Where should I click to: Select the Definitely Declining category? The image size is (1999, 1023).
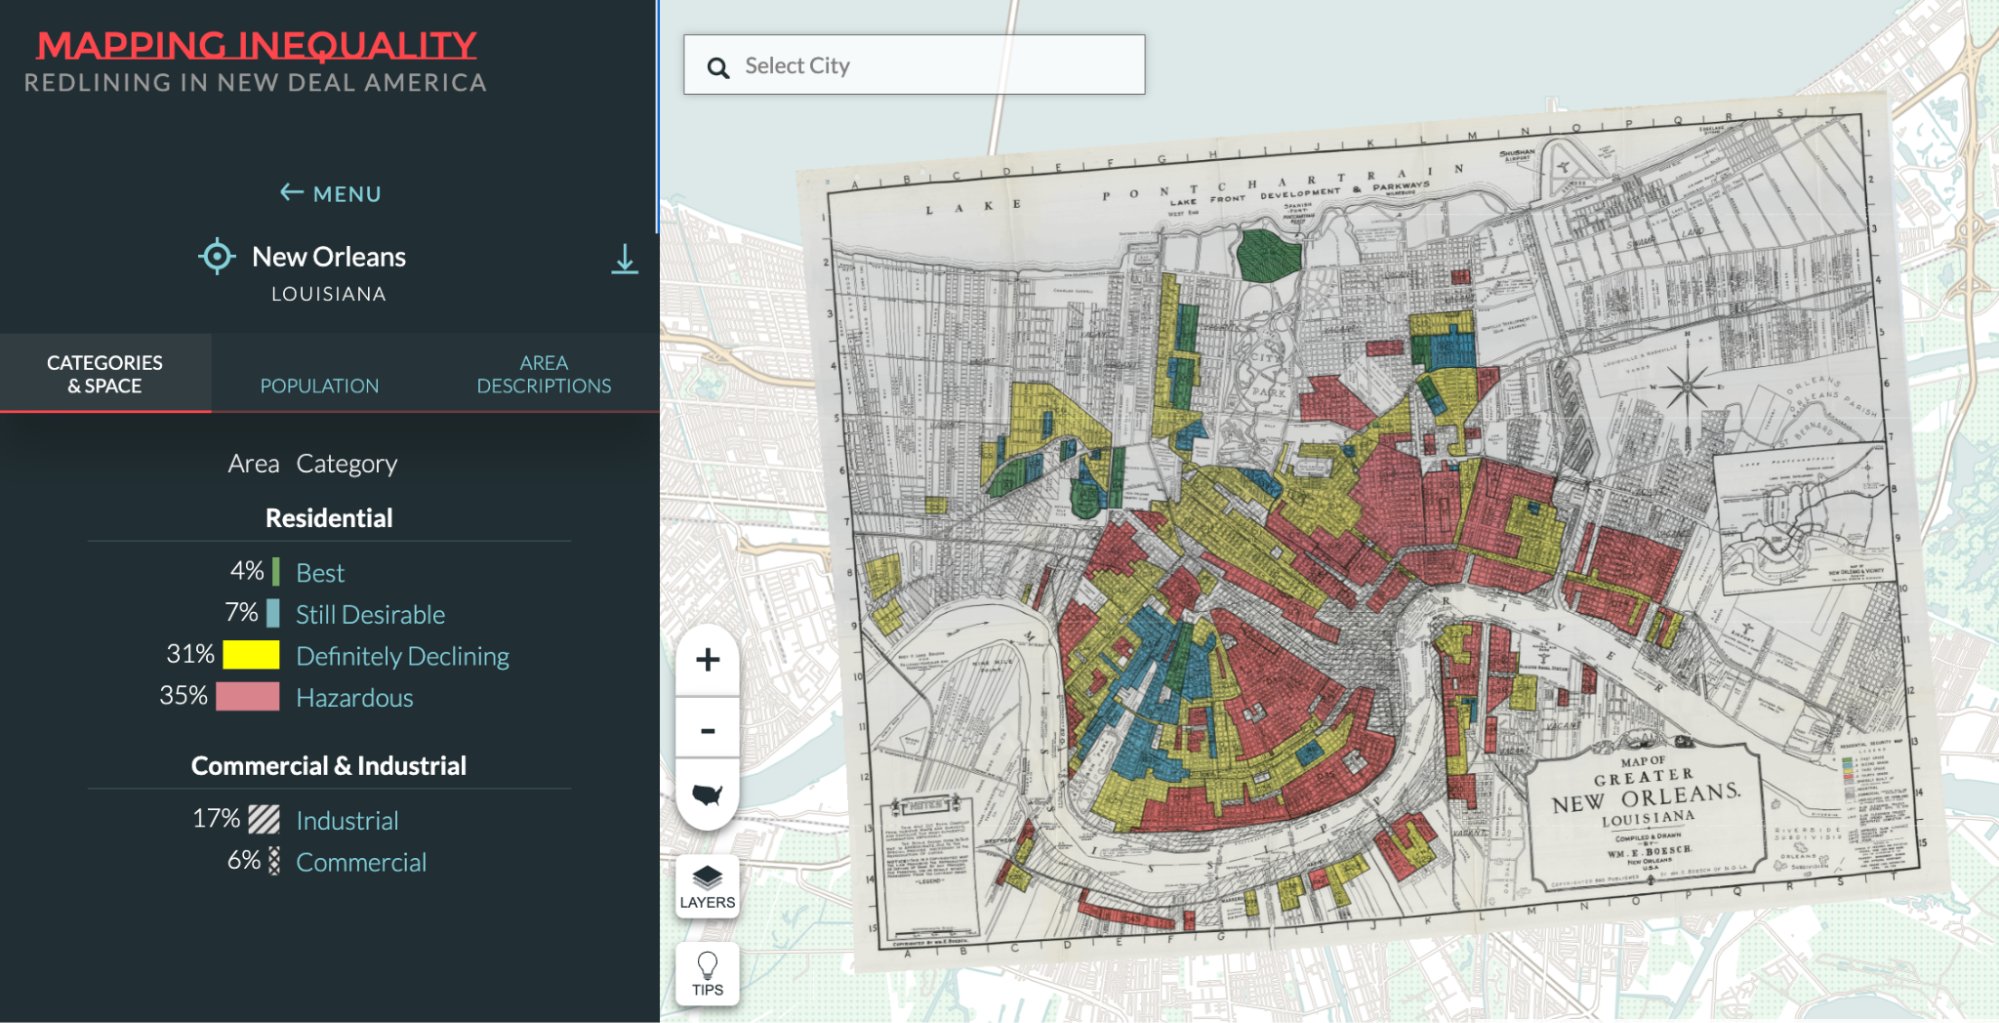click(402, 656)
